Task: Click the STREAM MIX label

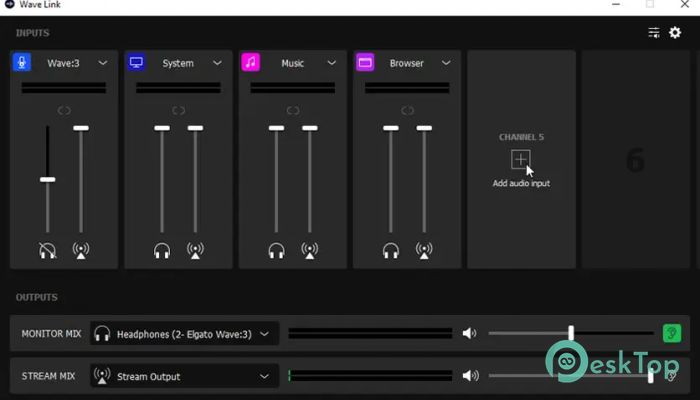Action: [x=48, y=376]
